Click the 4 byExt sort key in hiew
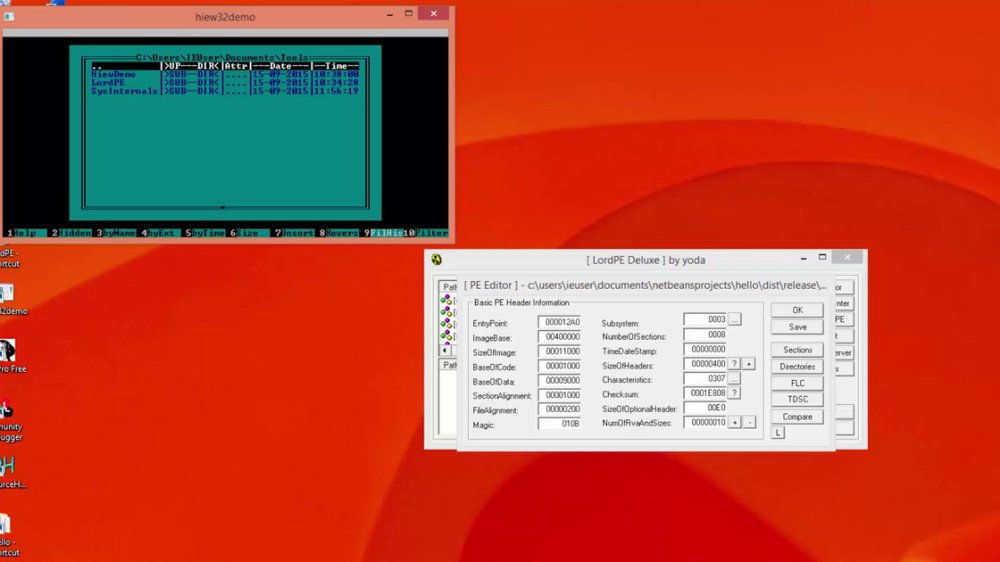Viewport: 1000px width, 562px height. (x=159, y=233)
